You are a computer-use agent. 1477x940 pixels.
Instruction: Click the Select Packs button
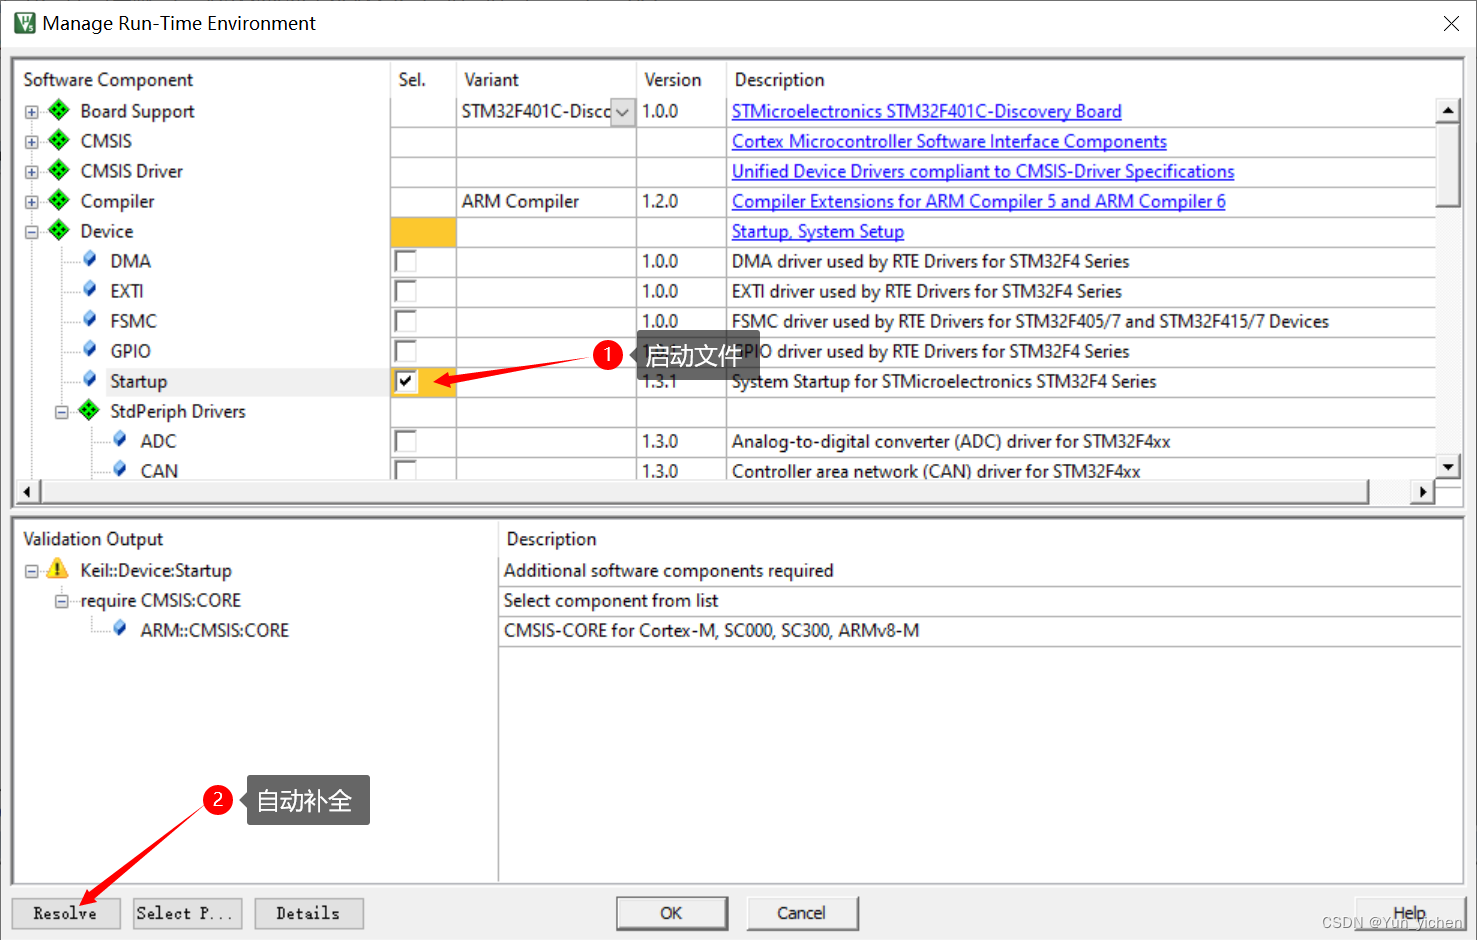[x=187, y=913]
